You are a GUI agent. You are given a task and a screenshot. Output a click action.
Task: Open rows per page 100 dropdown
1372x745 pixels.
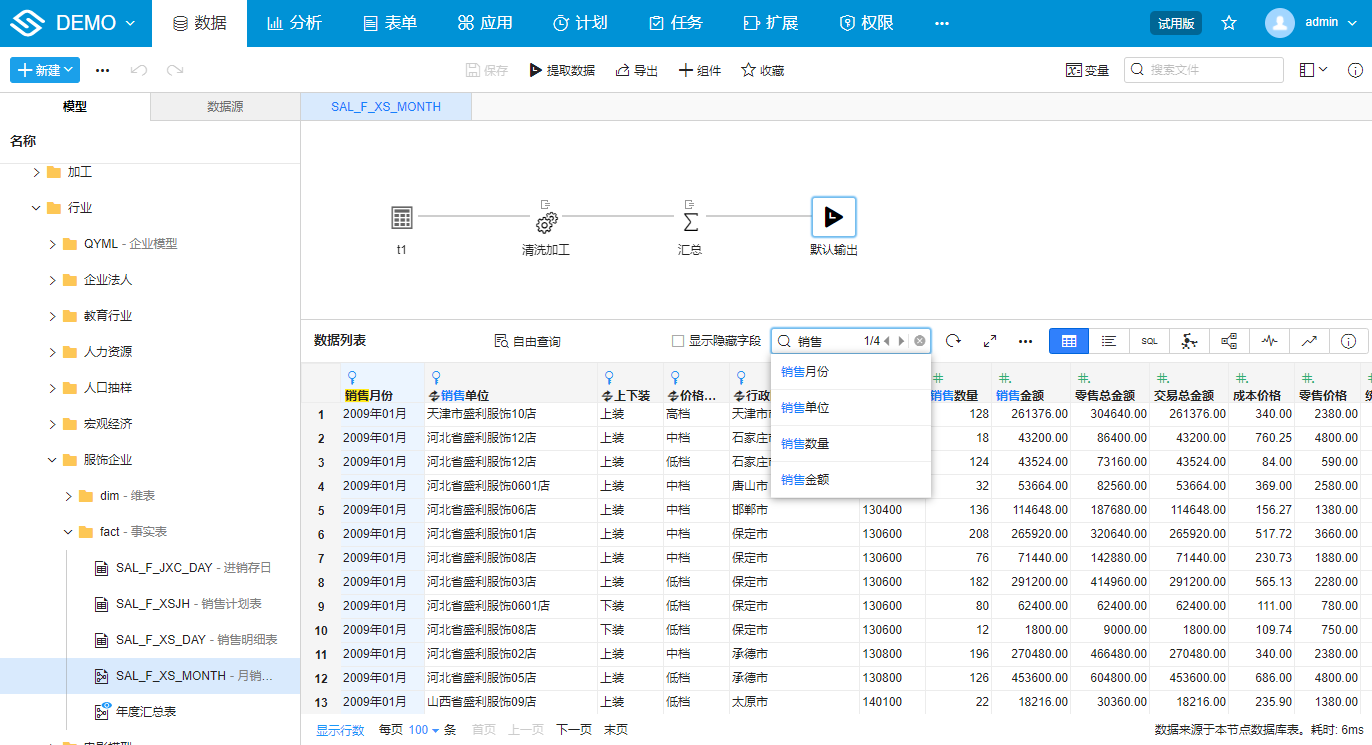tap(424, 730)
